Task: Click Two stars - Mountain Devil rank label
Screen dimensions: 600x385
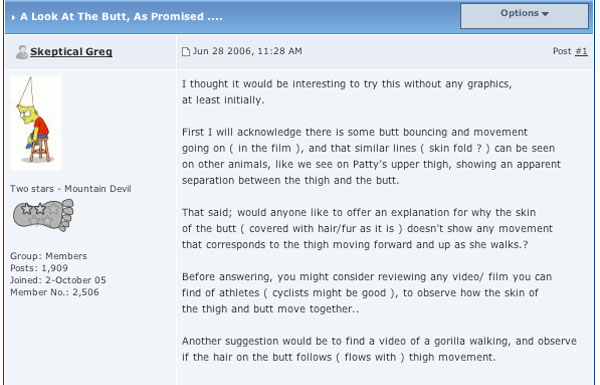Action: 71,189
